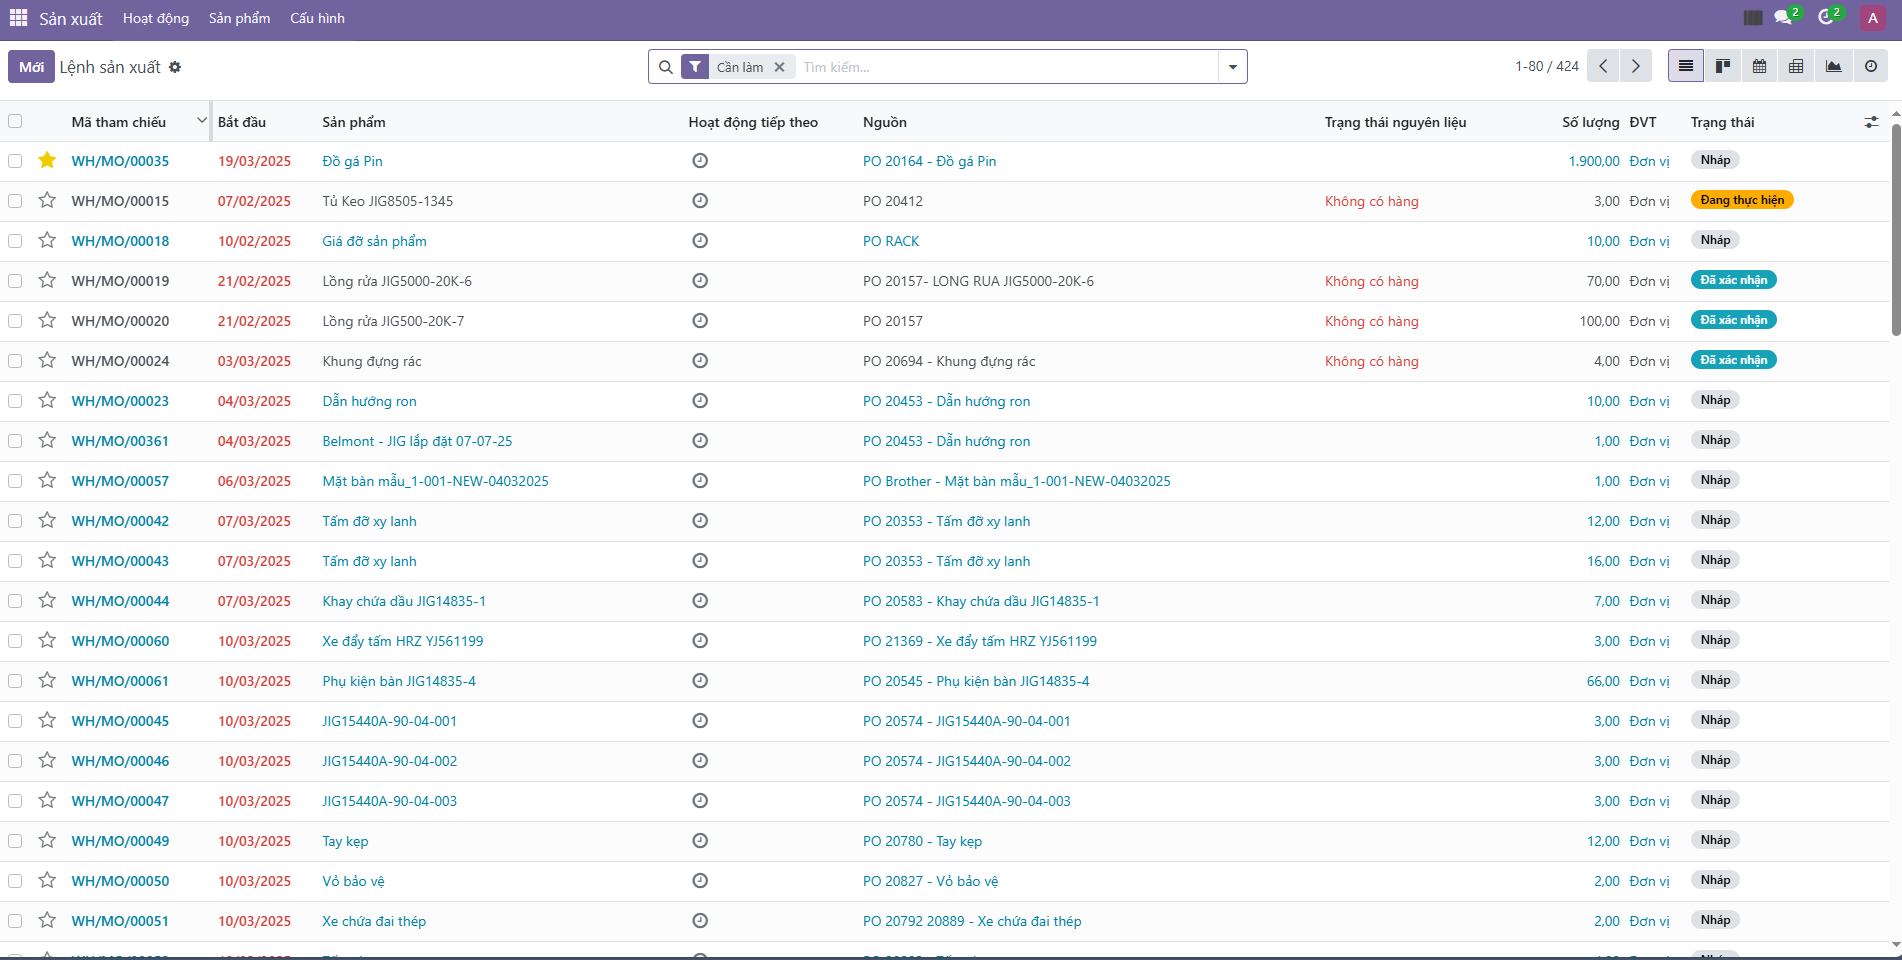Open the Hoạt động menu
Viewport: 1902px width, 960px height.
pos(156,18)
